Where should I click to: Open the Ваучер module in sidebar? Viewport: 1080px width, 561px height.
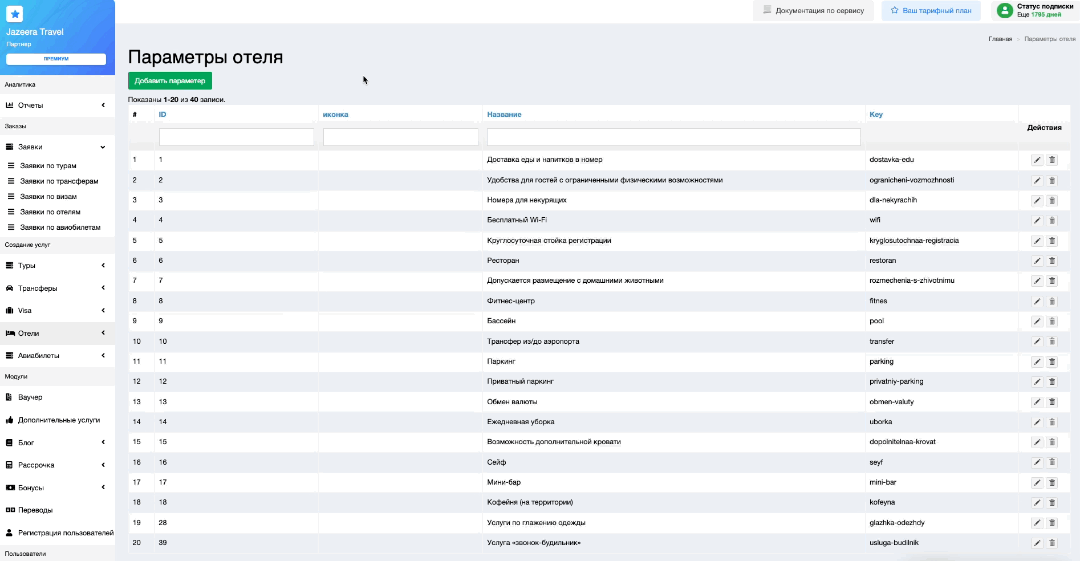pyautogui.click(x=31, y=397)
